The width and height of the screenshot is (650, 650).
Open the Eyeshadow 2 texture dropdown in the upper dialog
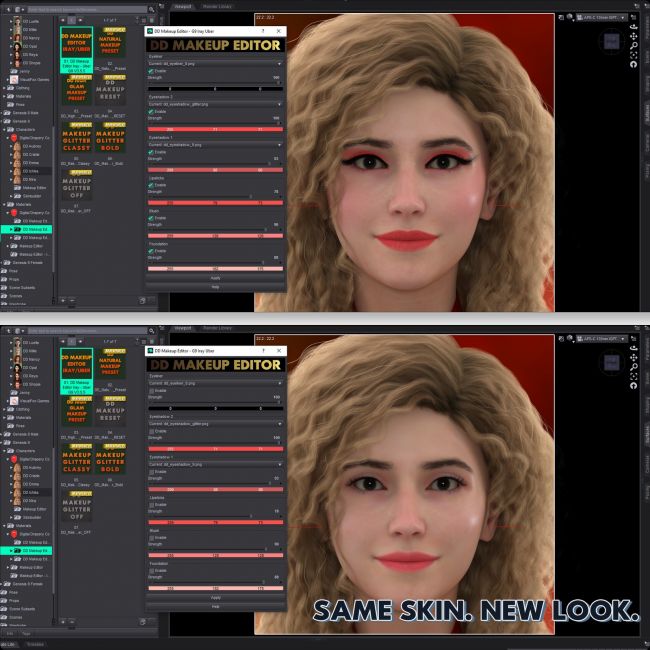(x=215, y=104)
